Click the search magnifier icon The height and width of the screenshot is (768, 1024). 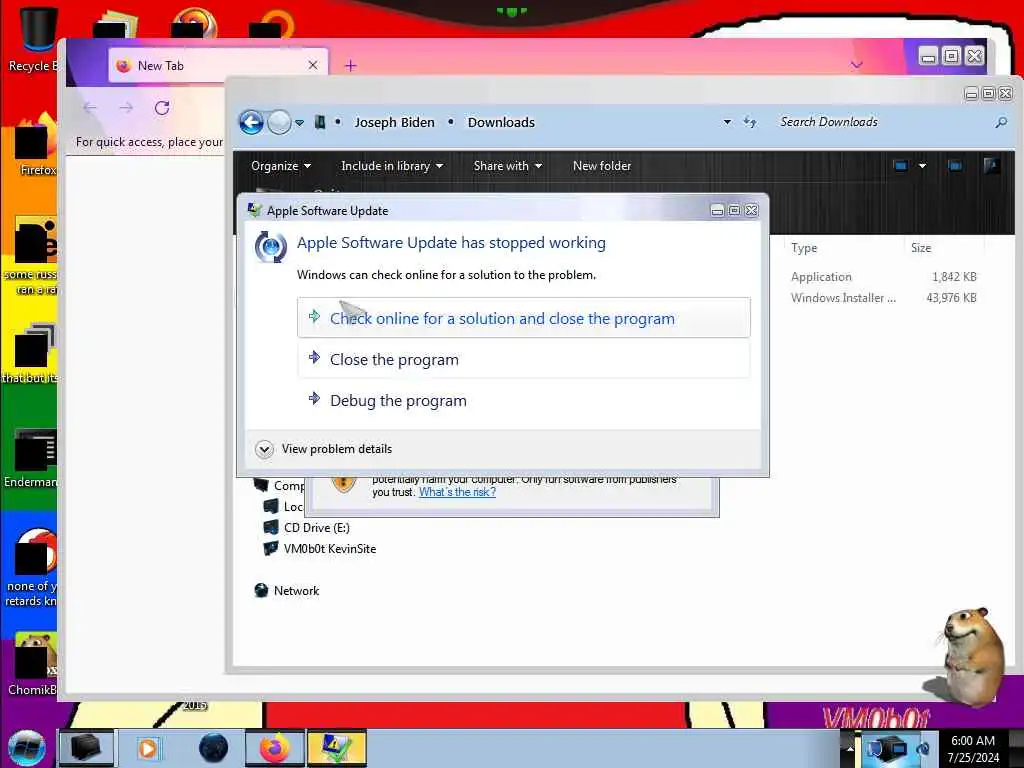(1001, 122)
